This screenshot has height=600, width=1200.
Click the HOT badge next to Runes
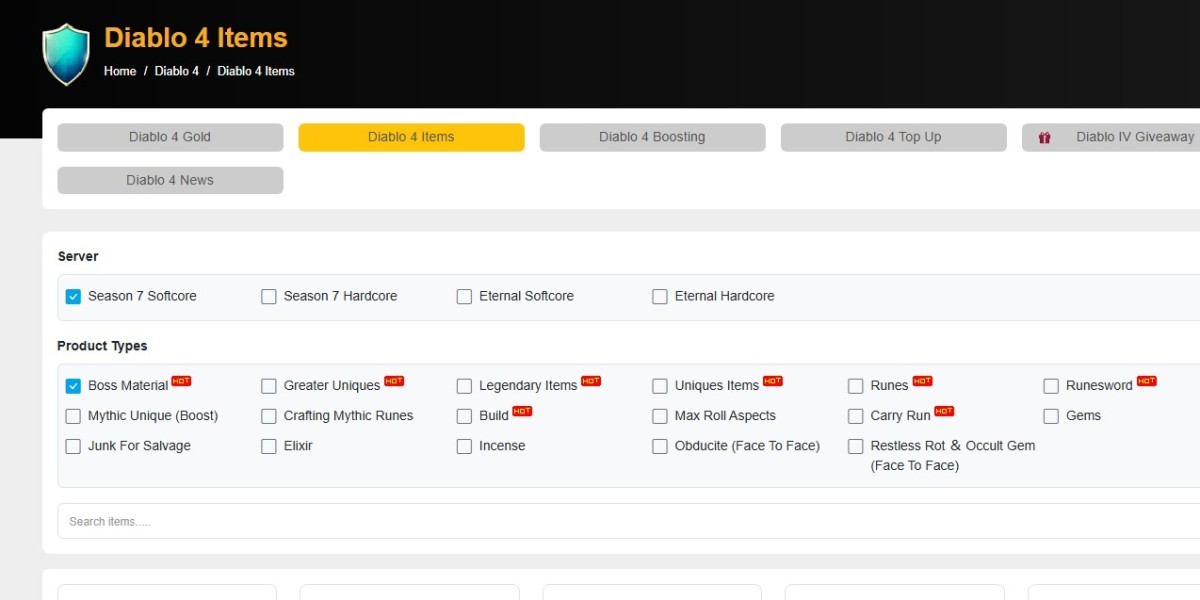click(922, 381)
